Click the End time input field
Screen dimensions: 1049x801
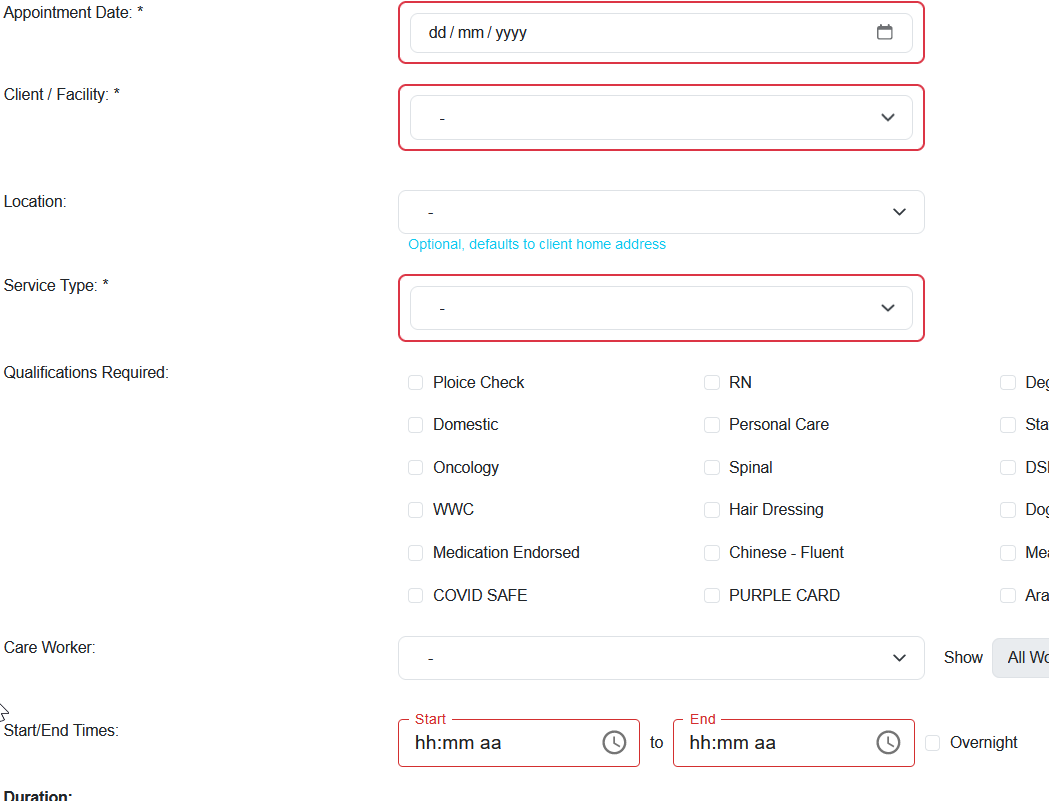775,743
